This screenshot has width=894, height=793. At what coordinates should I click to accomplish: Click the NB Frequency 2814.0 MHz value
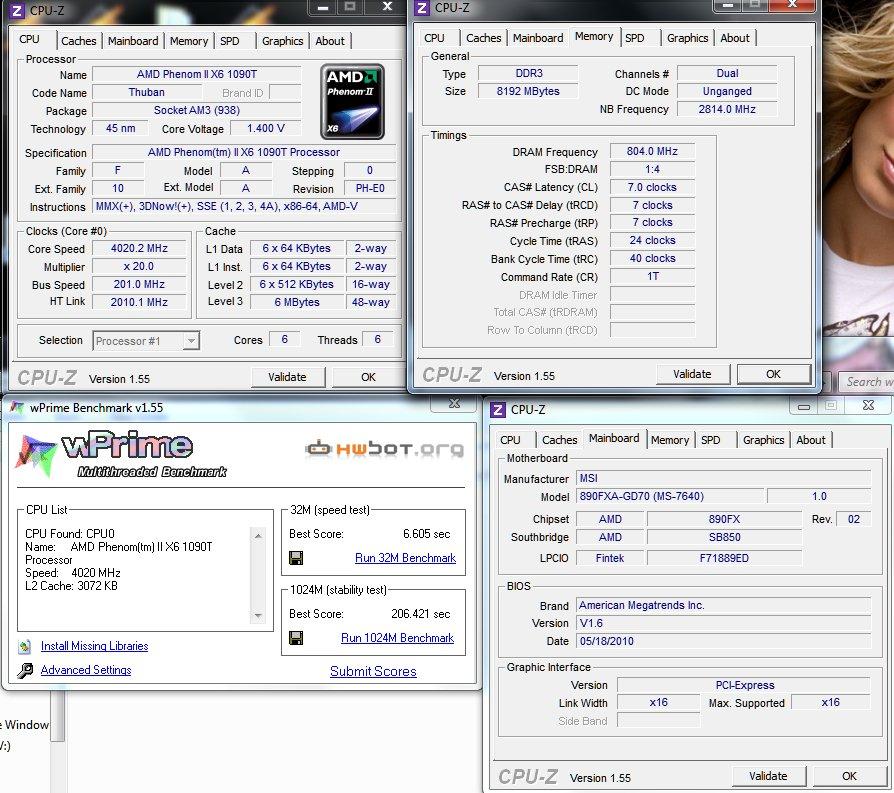coord(727,109)
